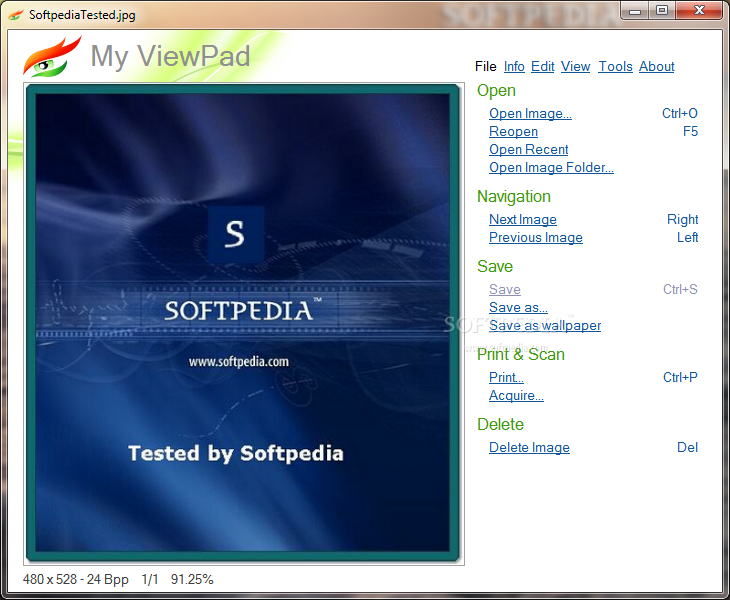Choose Save as...

[x=518, y=308]
